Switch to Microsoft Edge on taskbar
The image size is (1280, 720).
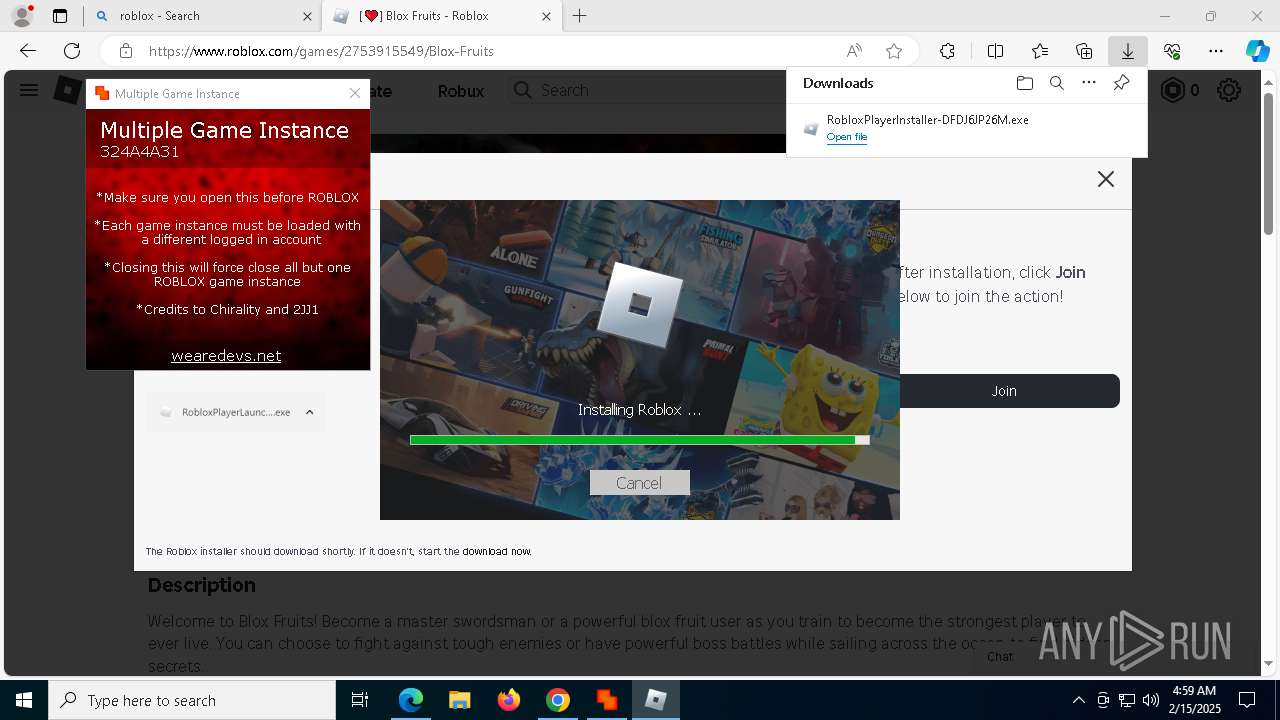411,700
